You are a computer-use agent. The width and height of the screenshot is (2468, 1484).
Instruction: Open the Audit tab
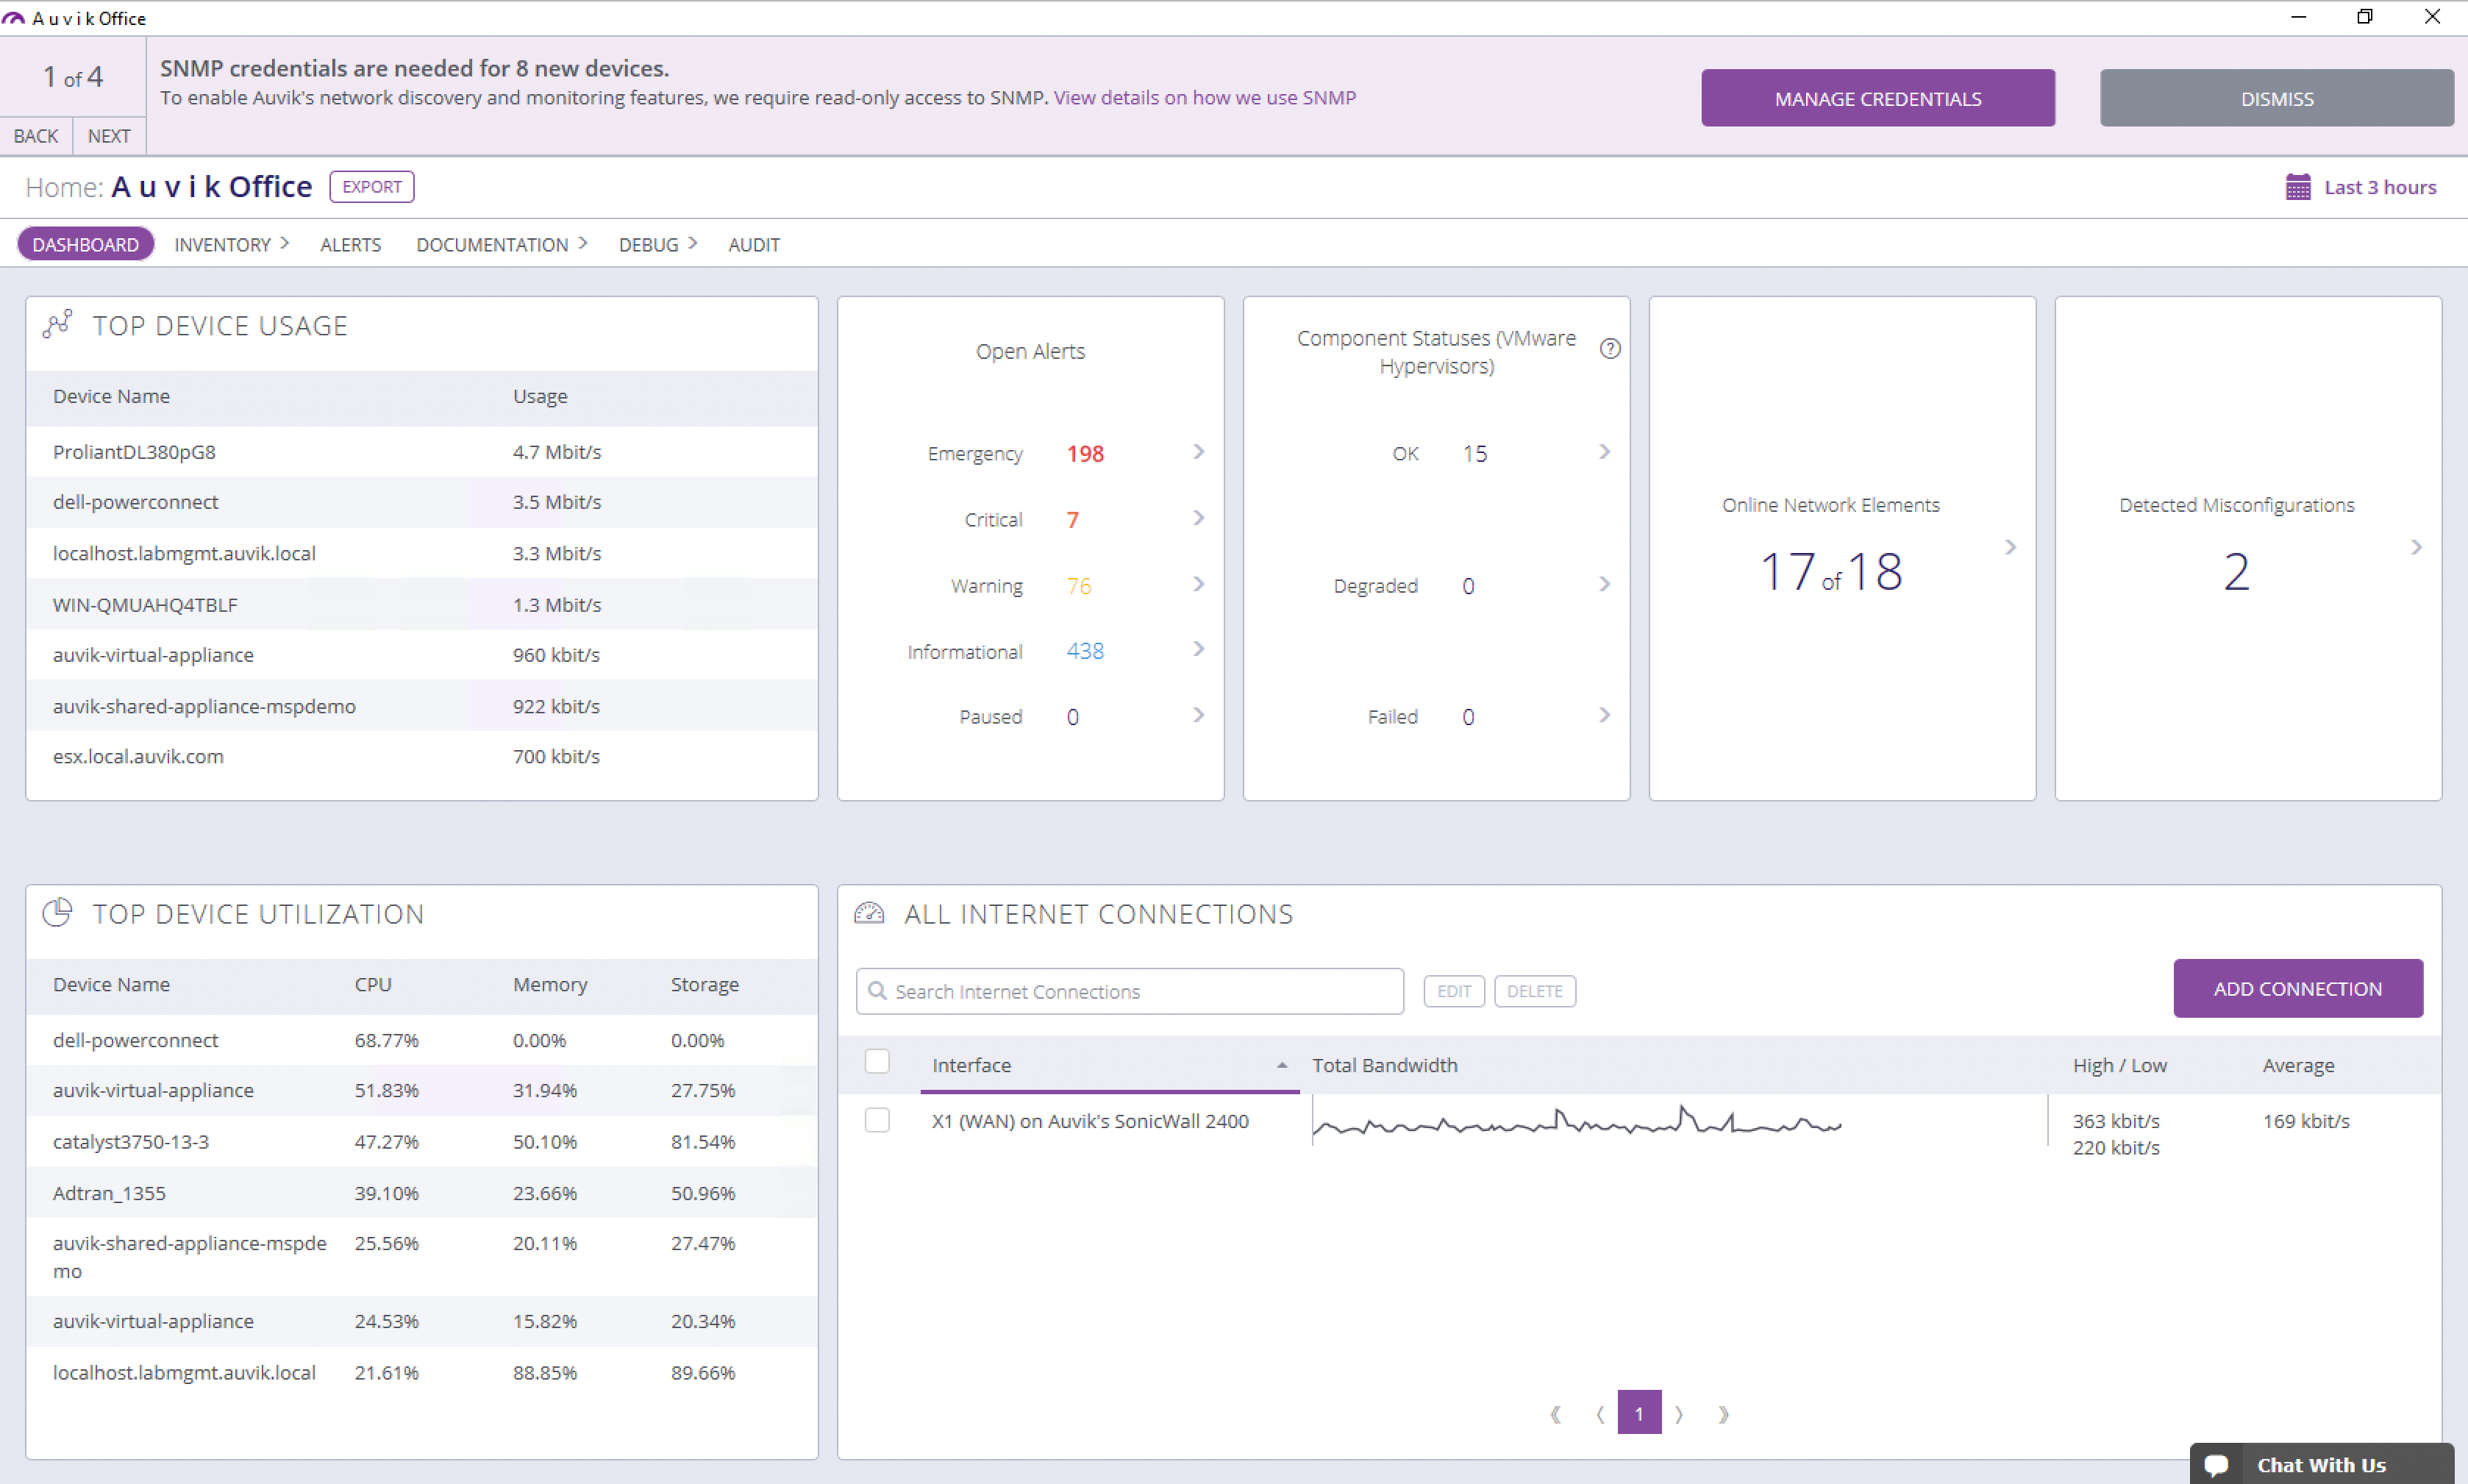[x=753, y=245]
